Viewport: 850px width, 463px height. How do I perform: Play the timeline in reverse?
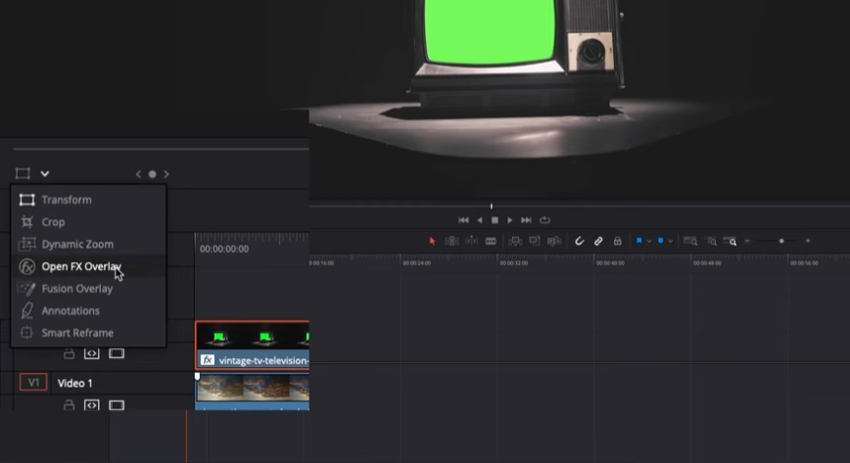[480, 220]
